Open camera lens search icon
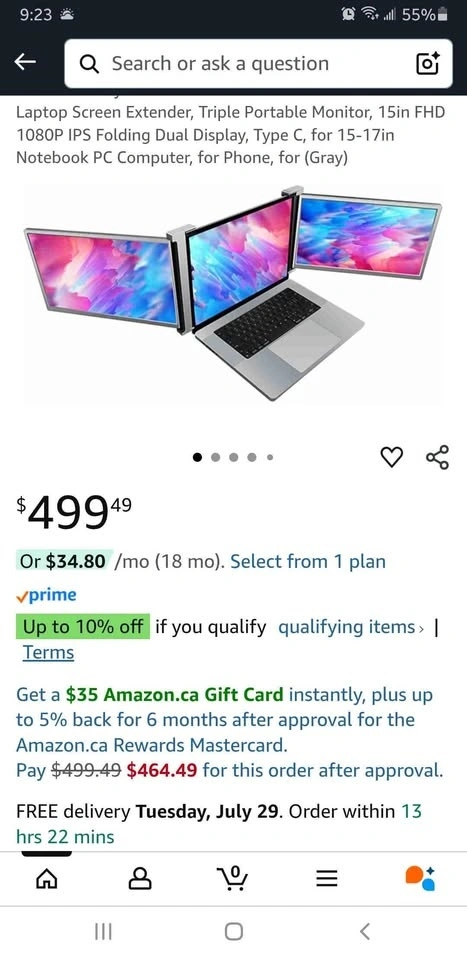Viewport: 467px width, 960px height. [x=427, y=64]
